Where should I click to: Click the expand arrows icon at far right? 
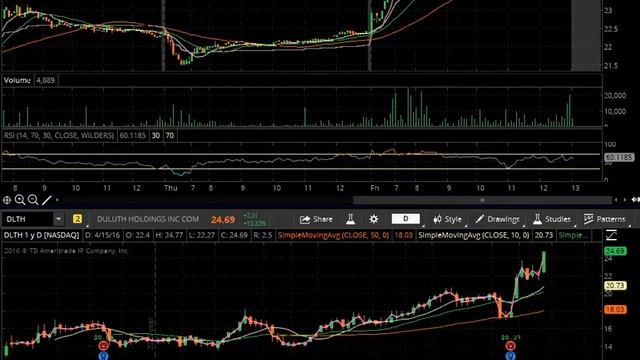pos(636,200)
